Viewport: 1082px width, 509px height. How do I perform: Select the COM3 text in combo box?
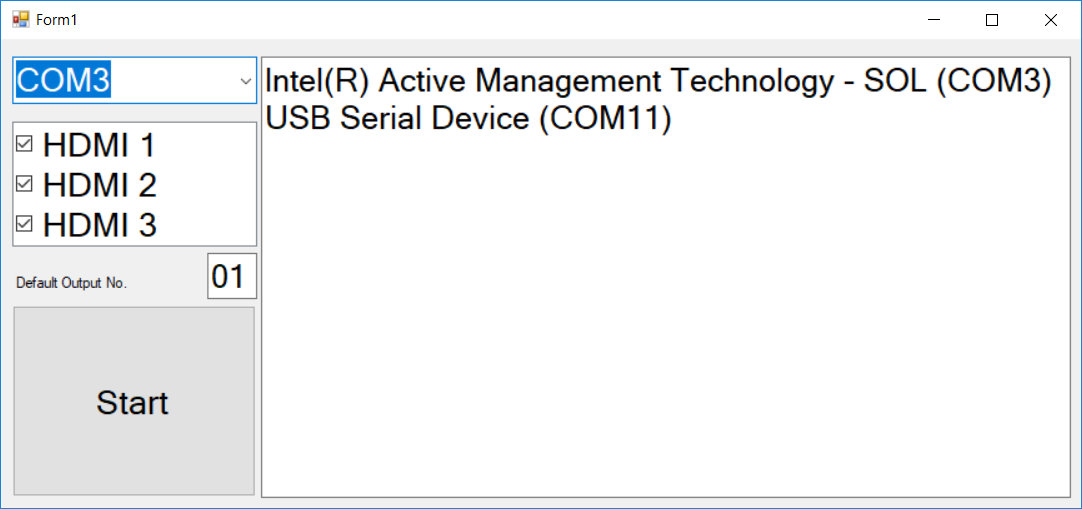[x=63, y=81]
